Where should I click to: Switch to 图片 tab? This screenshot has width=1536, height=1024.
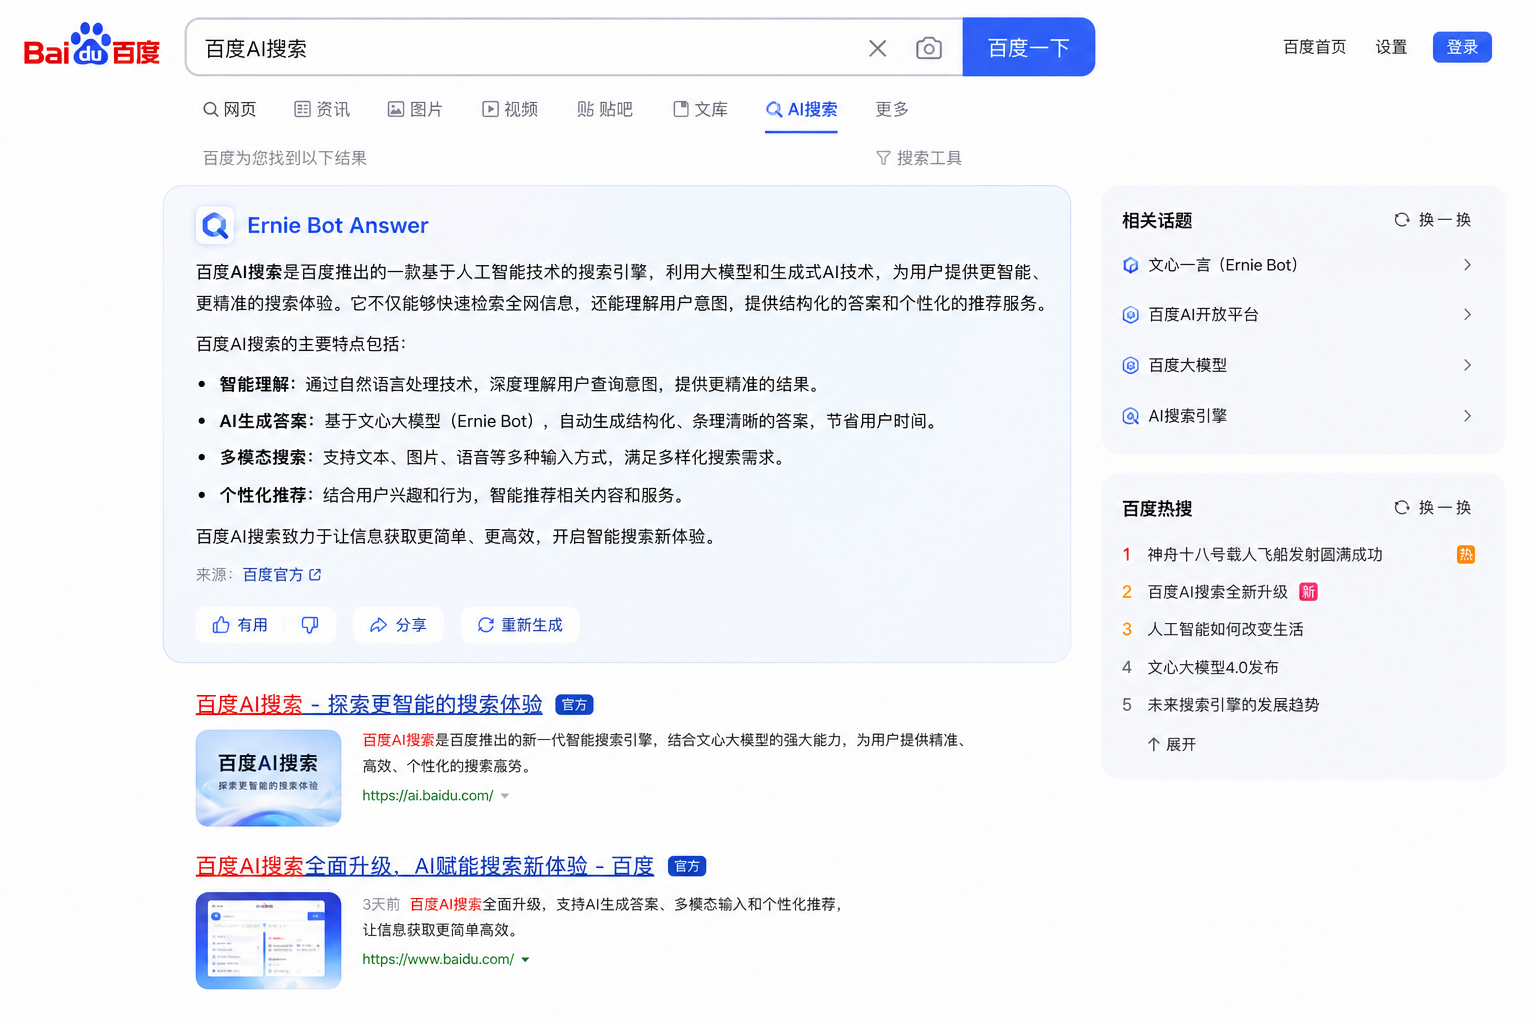point(415,109)
